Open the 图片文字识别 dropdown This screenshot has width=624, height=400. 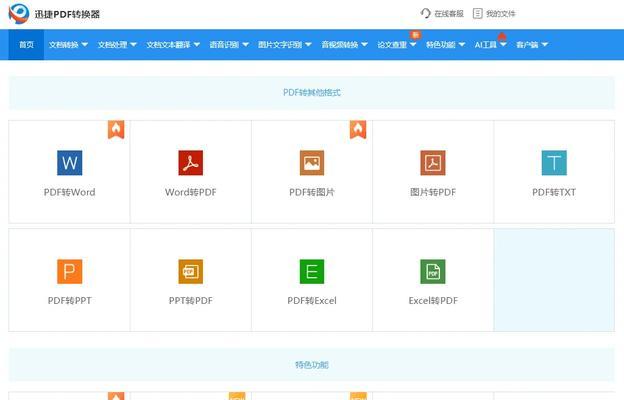point(285,45)
